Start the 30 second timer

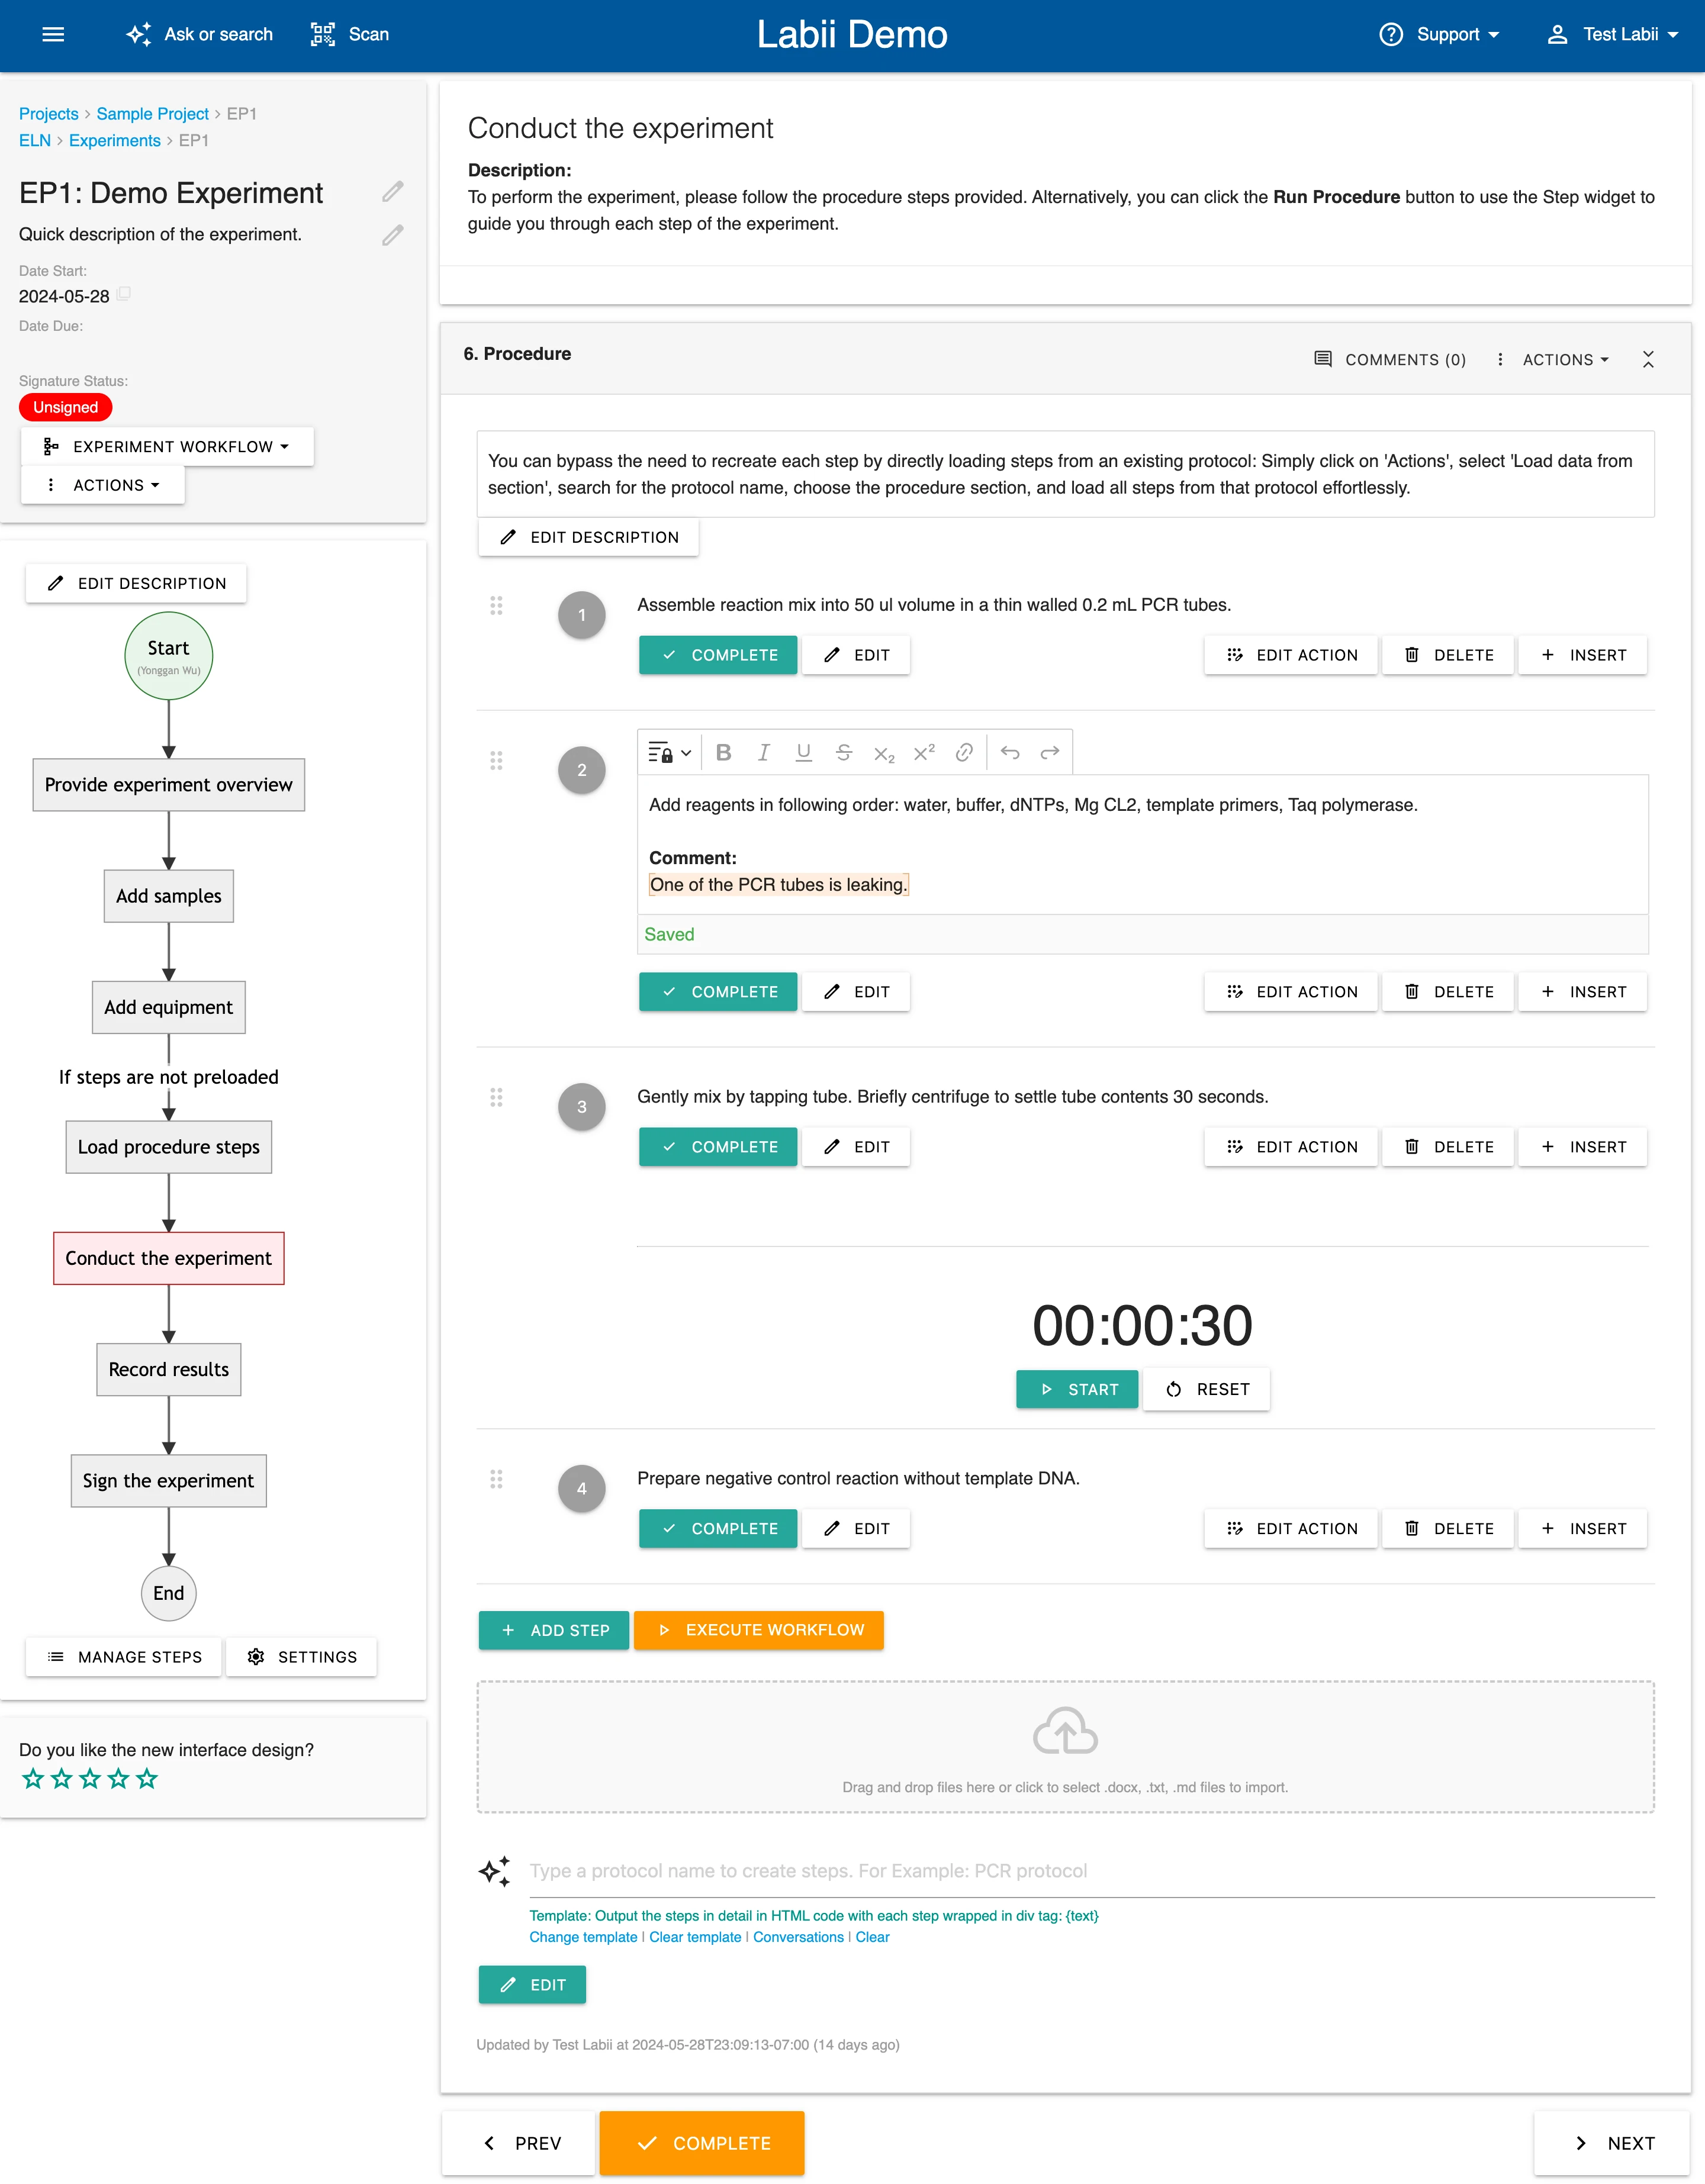coord(1077,1390)
